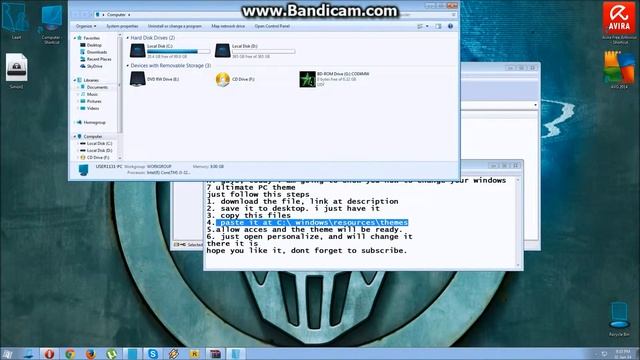Click text '1. download the file, link at description'
The height and width of the screenshot is (360, 640).
[x=302, y=201]
